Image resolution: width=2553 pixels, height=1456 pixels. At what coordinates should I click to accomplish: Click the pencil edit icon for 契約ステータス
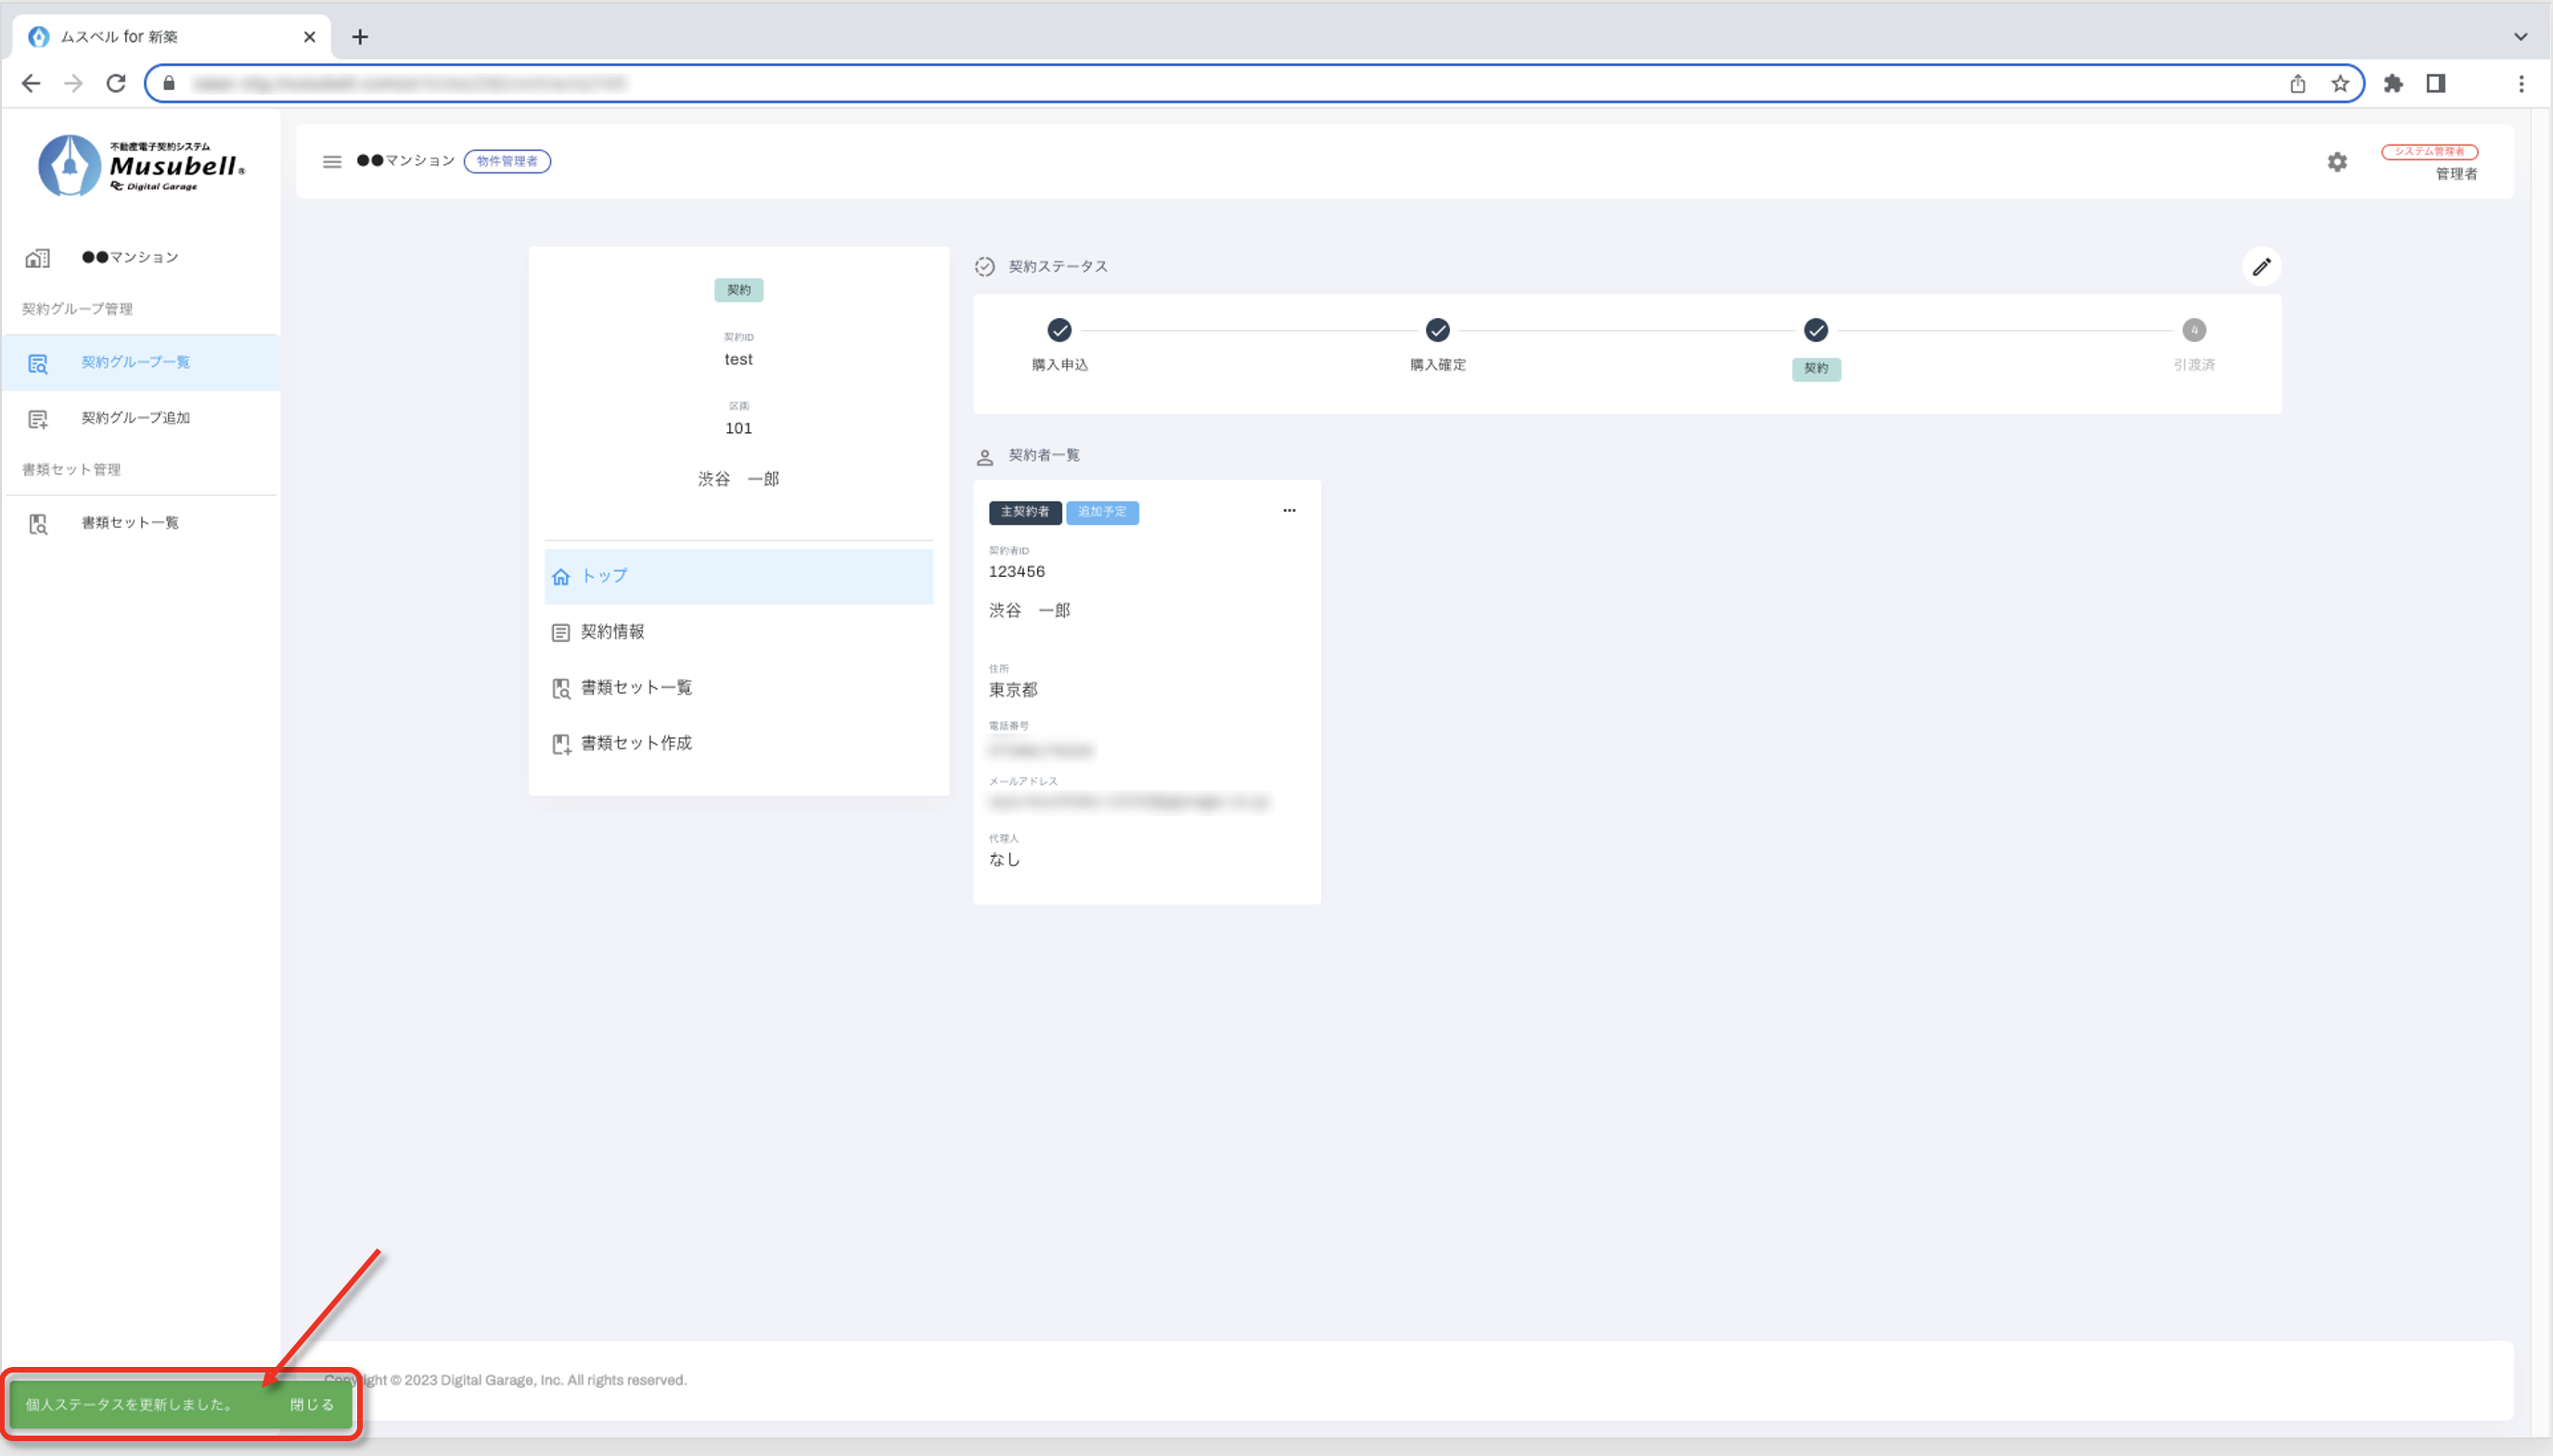pos(2261,267)
